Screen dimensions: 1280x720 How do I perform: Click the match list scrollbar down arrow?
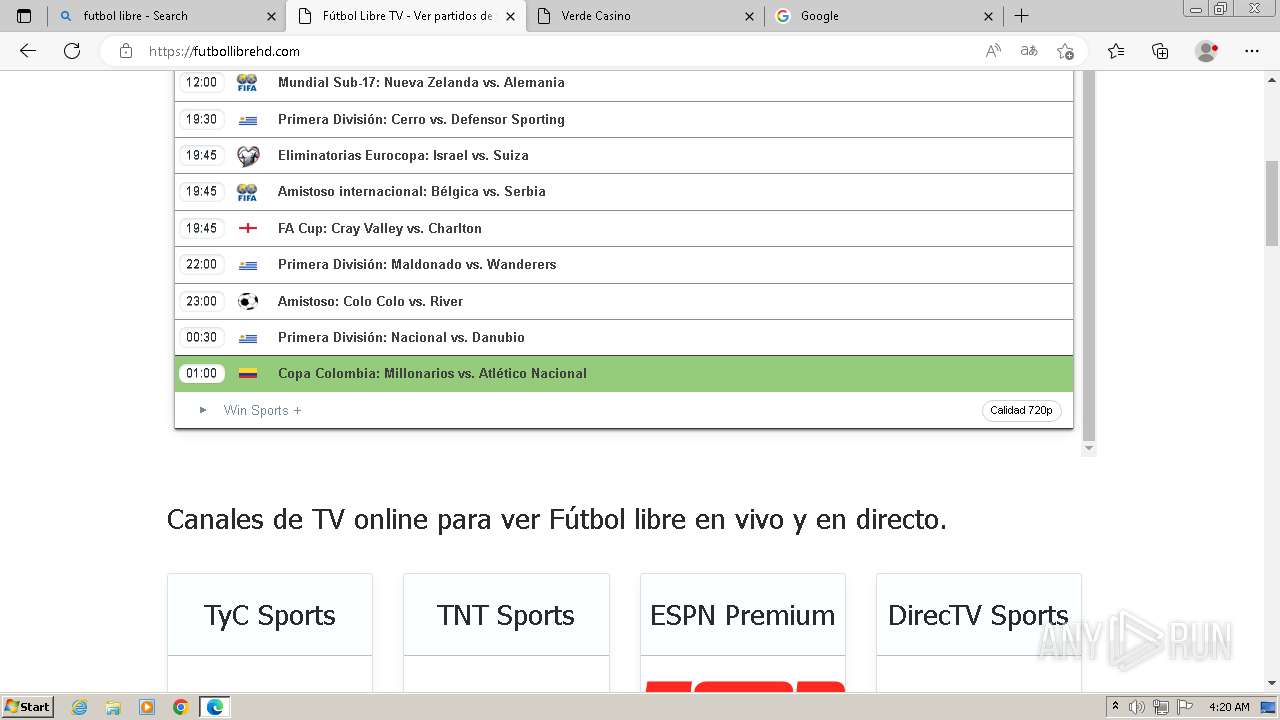tap(1090, 449)
